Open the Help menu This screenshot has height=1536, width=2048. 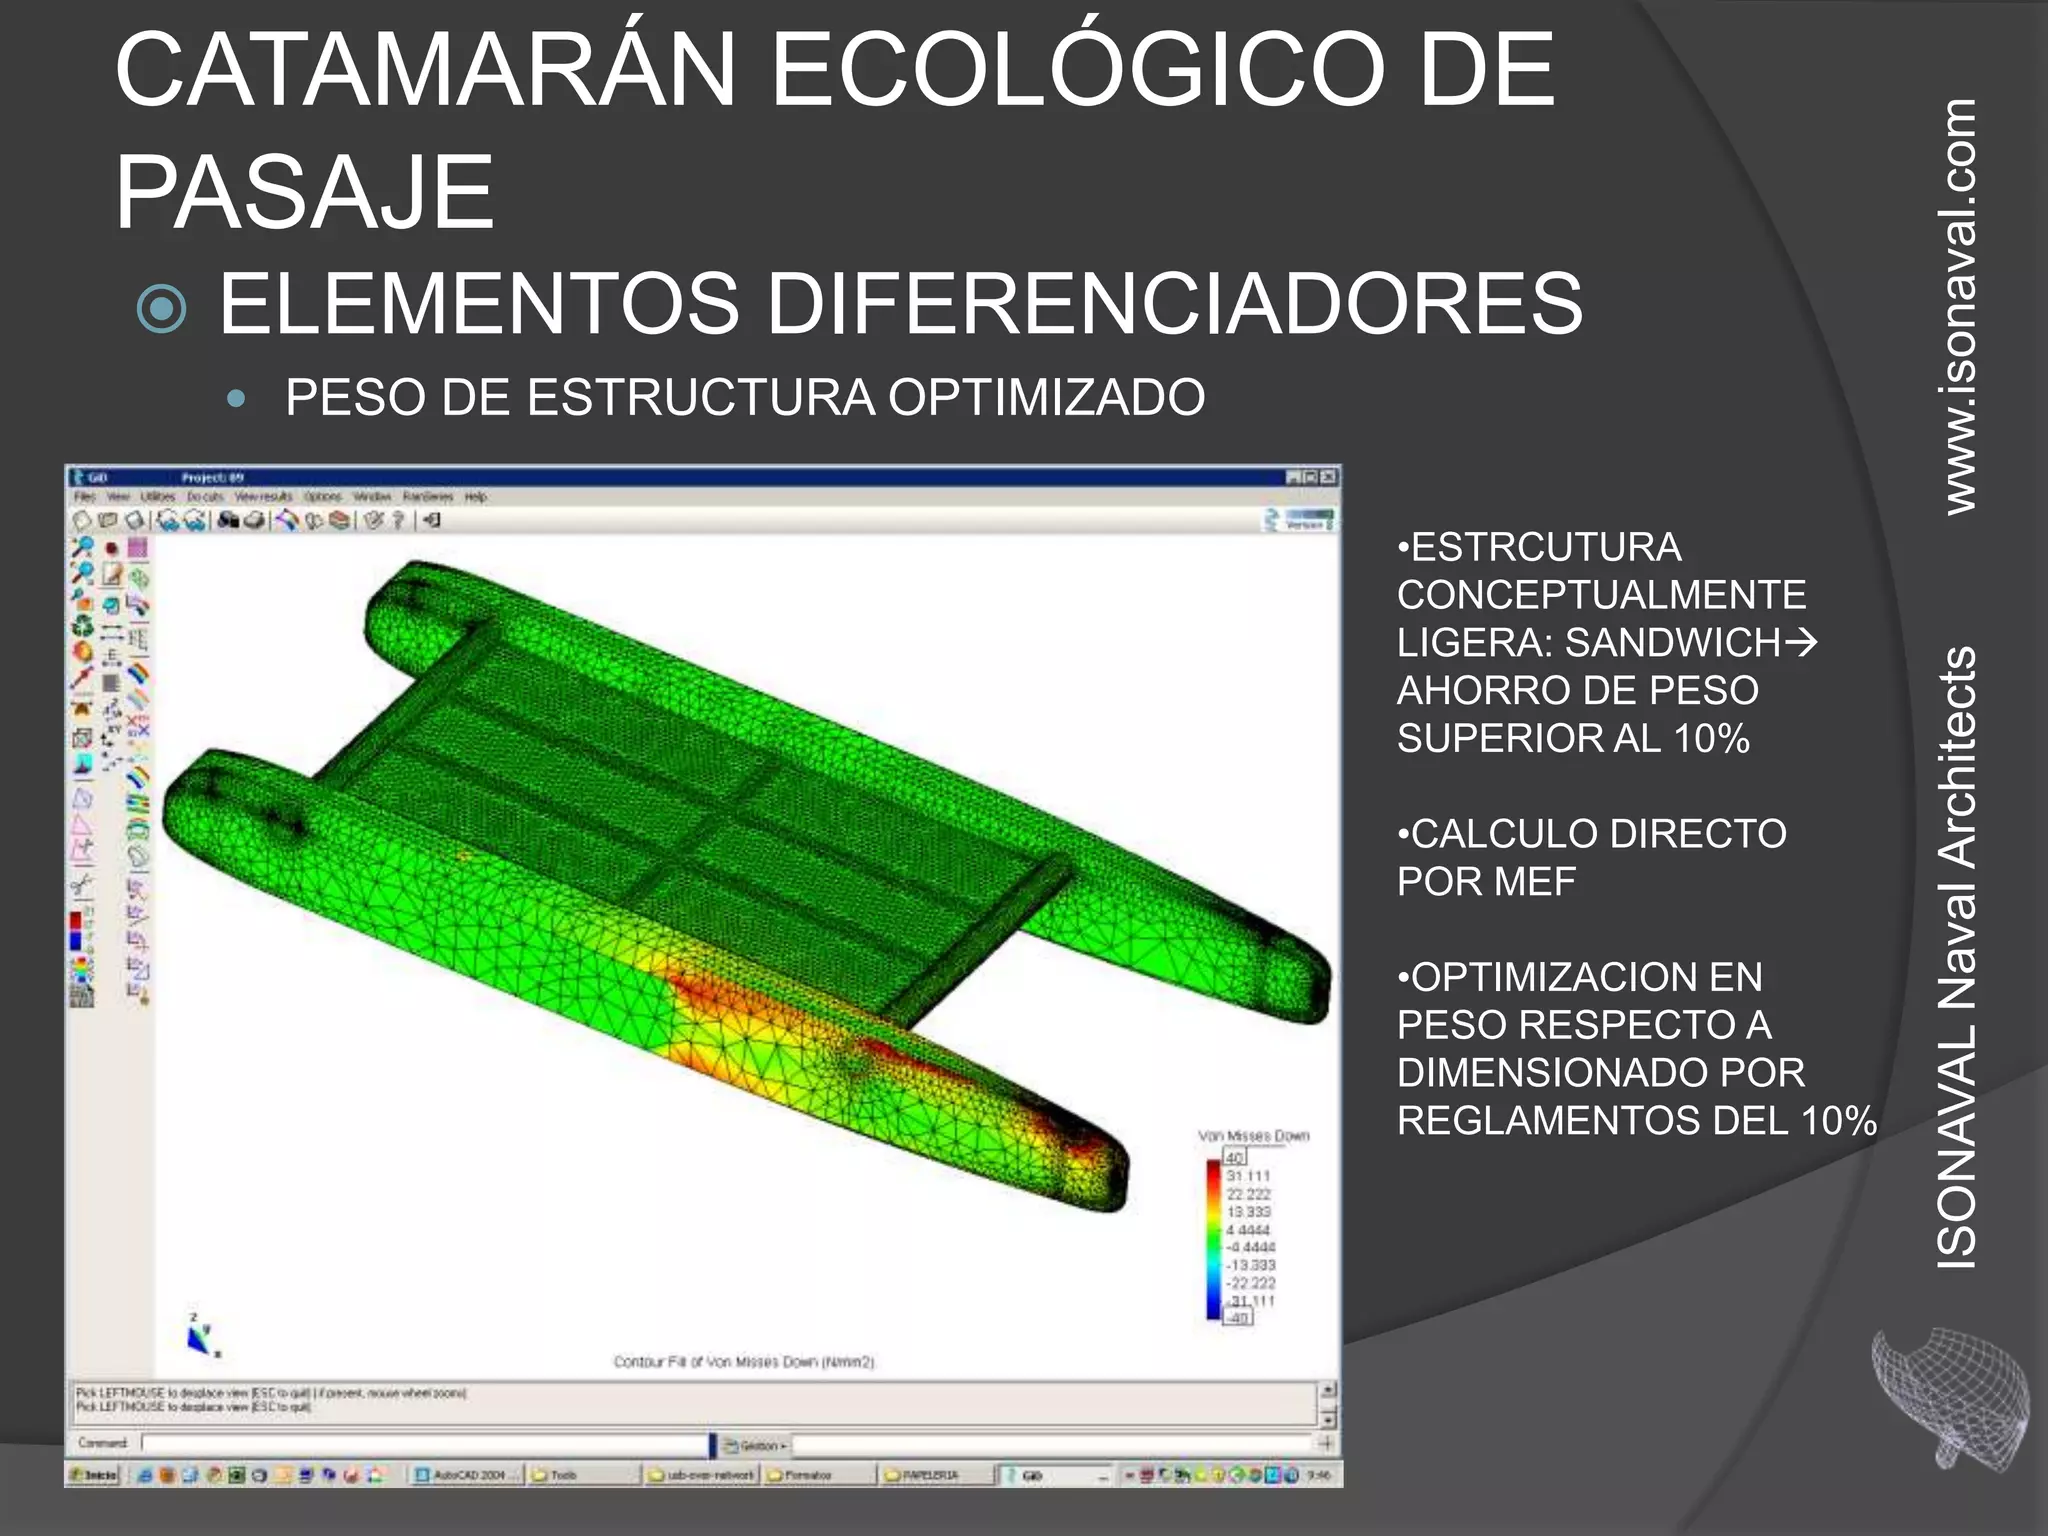pyautogui.click(x=476, y=497)
